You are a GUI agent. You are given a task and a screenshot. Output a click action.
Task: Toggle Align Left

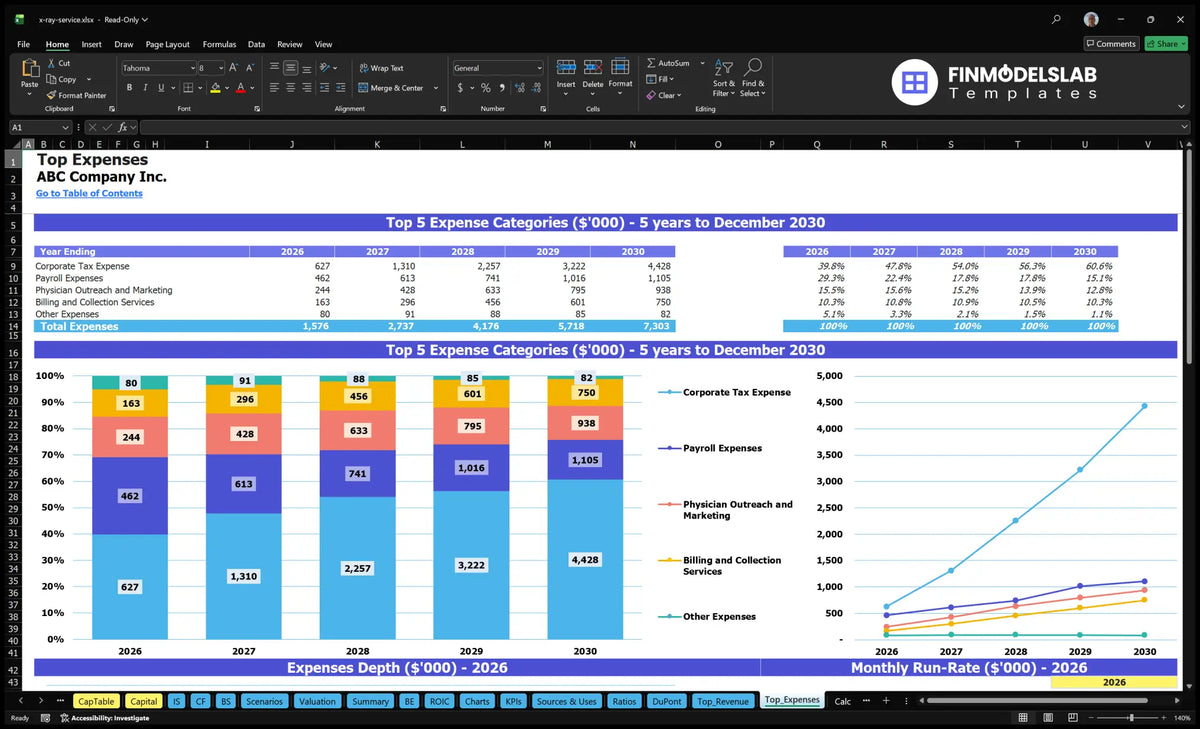[x=274, y=88]
